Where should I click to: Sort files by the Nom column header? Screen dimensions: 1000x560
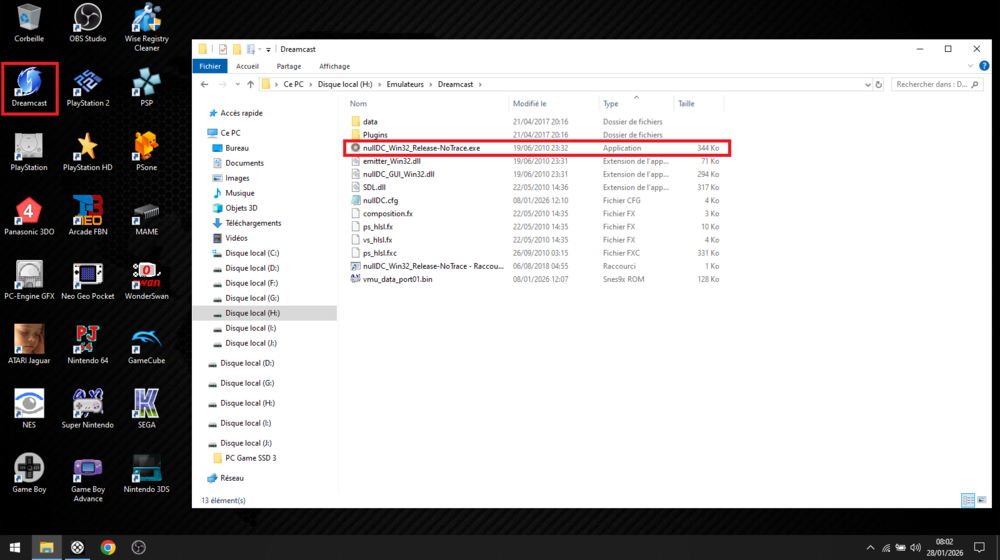[x=359, y=104]
